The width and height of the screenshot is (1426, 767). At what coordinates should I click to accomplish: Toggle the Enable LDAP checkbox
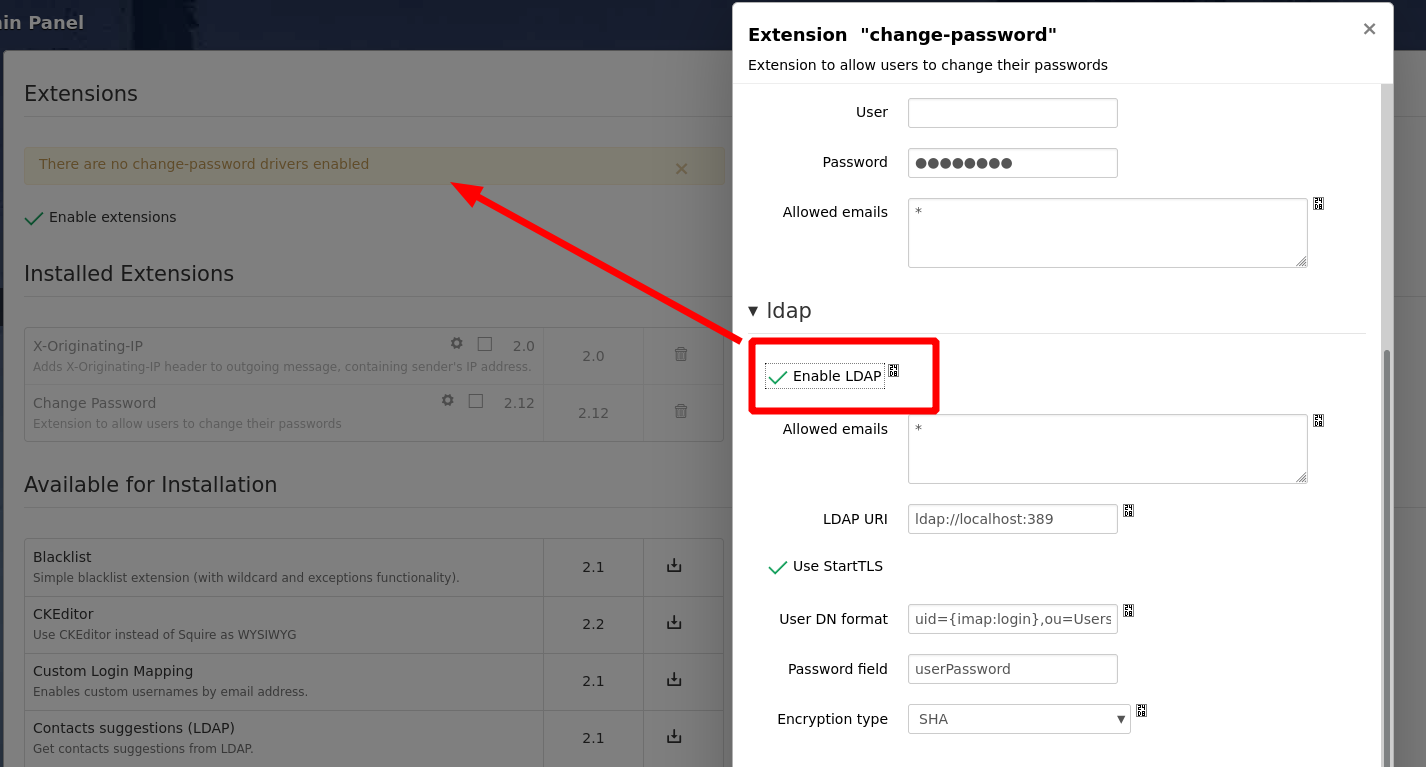click(778, 376)
